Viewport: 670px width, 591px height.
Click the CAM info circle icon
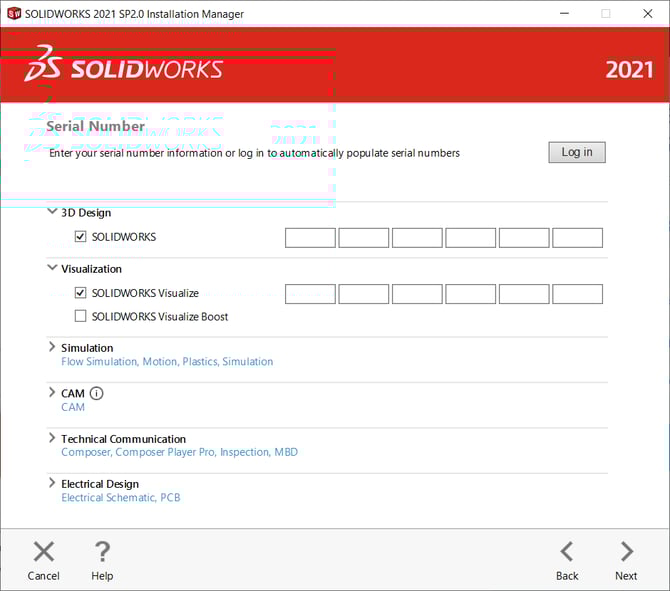pos(97,393)
